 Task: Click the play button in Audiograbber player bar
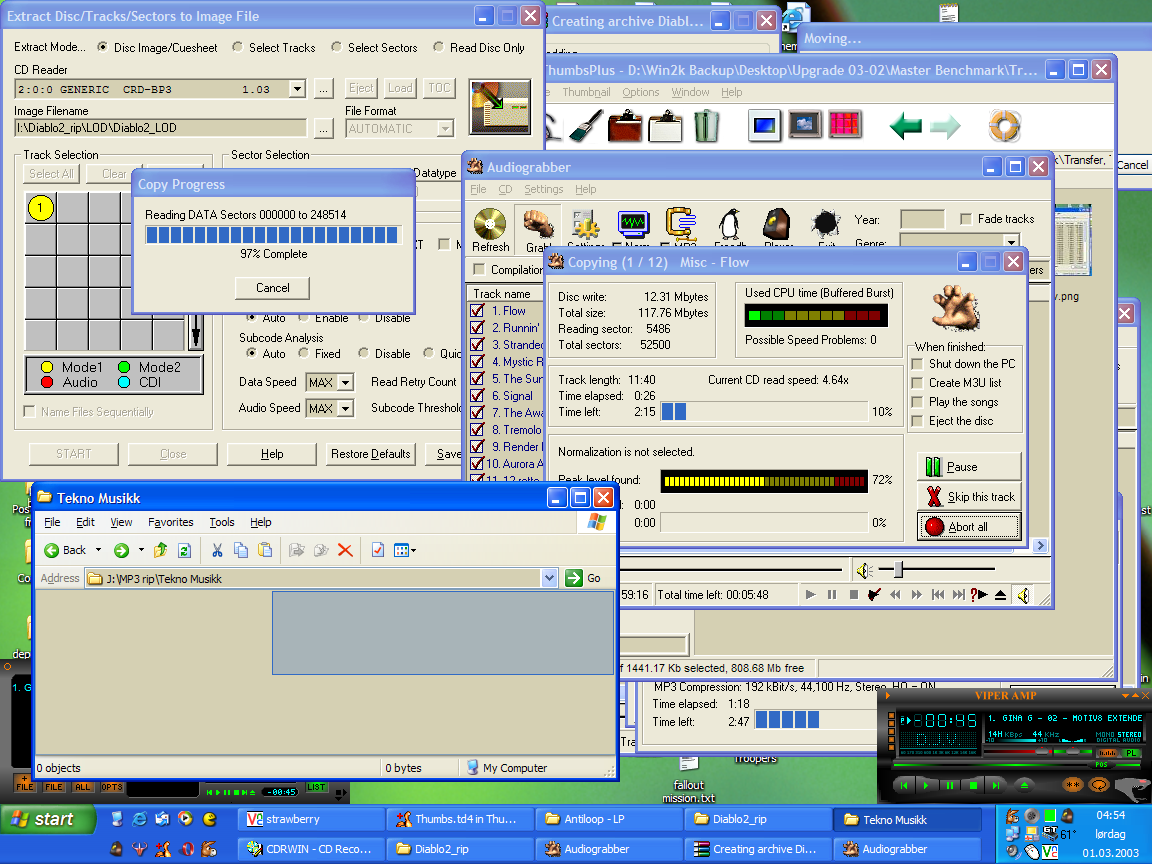pyautogui.click(x=810, y=594)
